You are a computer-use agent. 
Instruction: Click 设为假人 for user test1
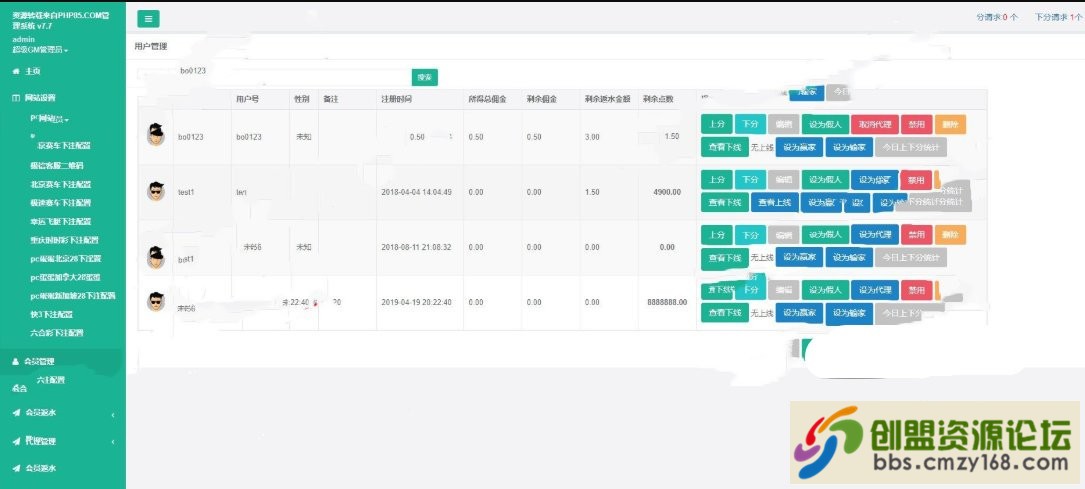click(825, 180)
